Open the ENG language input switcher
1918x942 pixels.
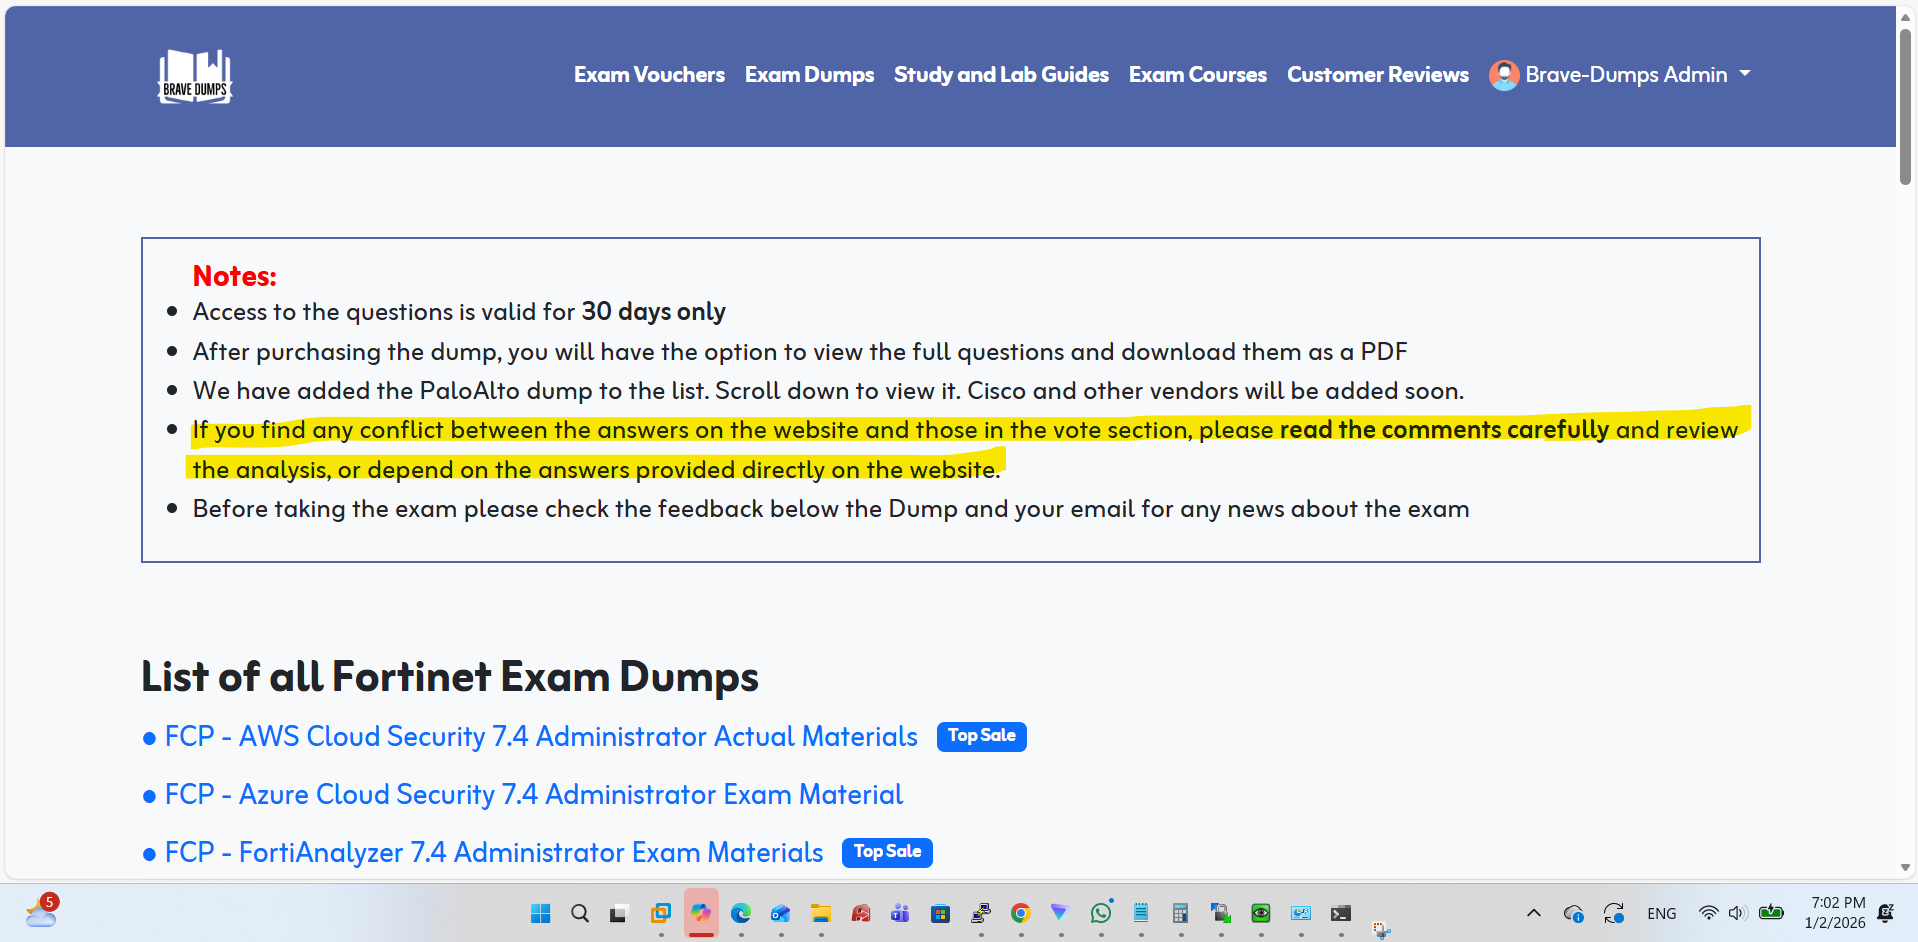[x=1661, y=913]
